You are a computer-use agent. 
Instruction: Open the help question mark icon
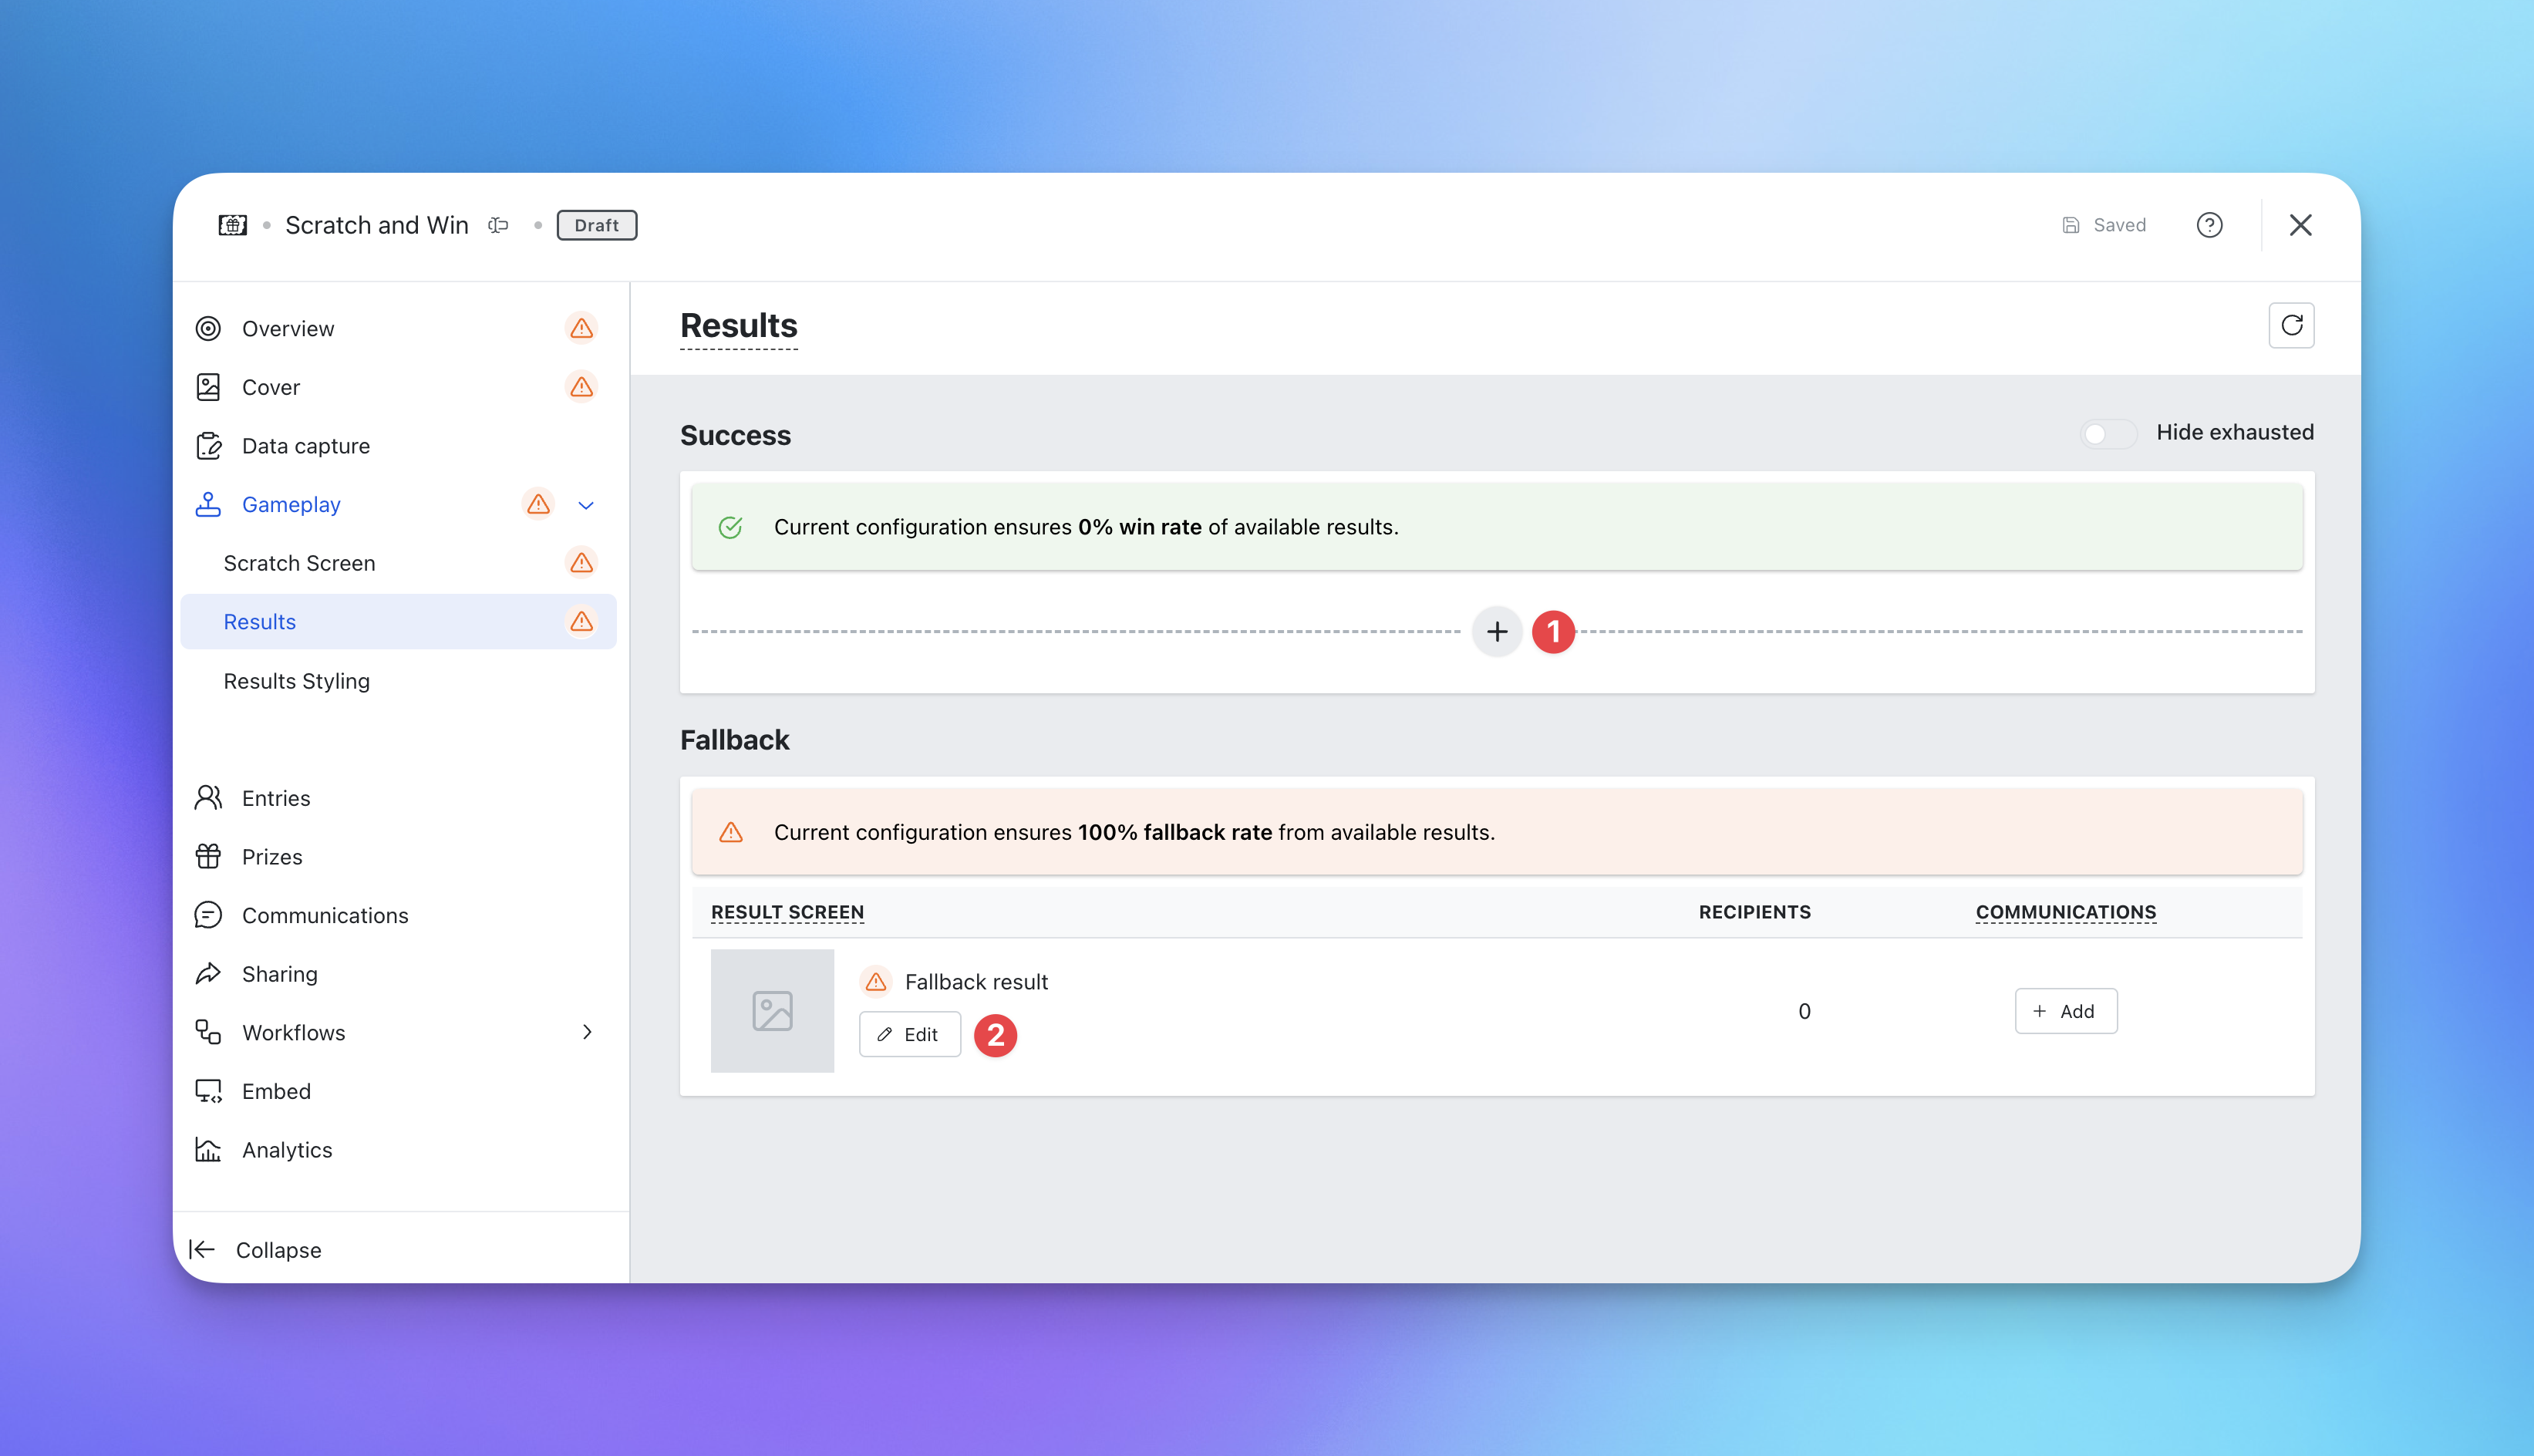[x=2209, y=225]
